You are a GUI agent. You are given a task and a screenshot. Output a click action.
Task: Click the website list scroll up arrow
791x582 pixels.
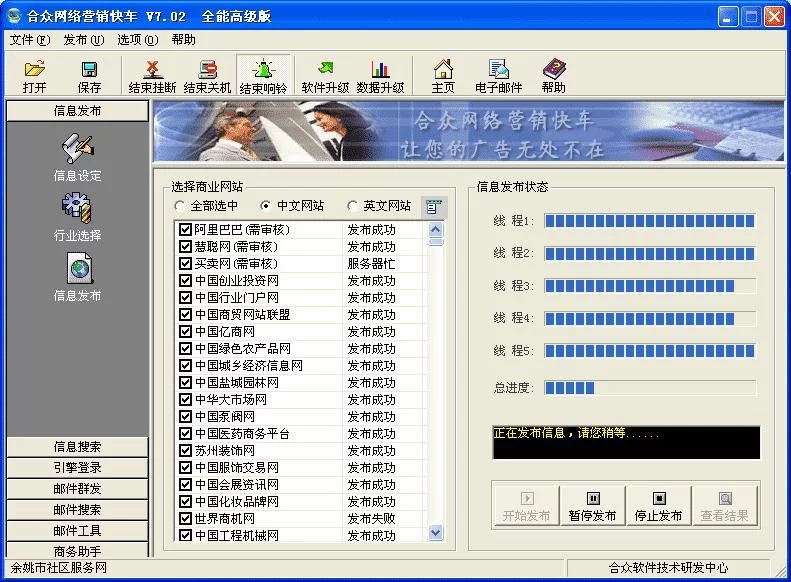click(435, 229)
